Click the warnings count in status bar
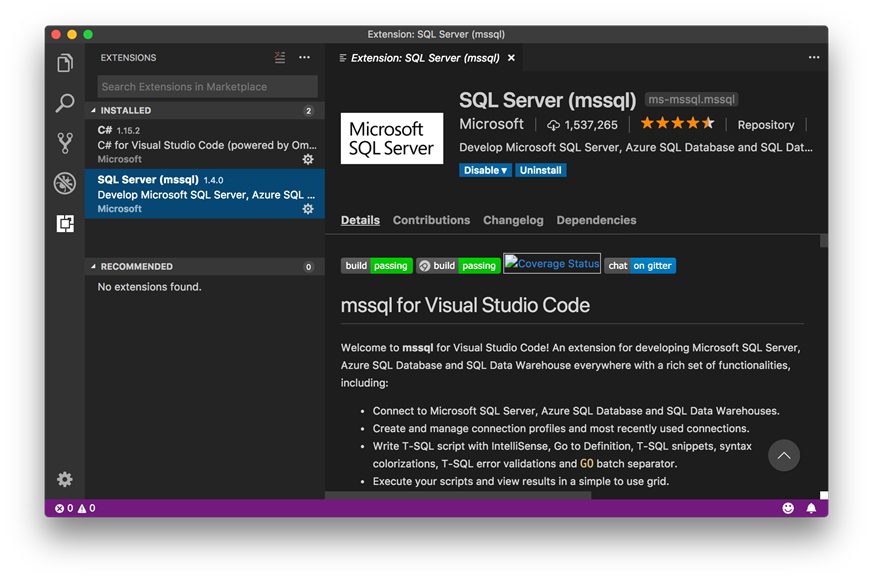This screenshot has height=581, width=873. click(x=86, y=508)
